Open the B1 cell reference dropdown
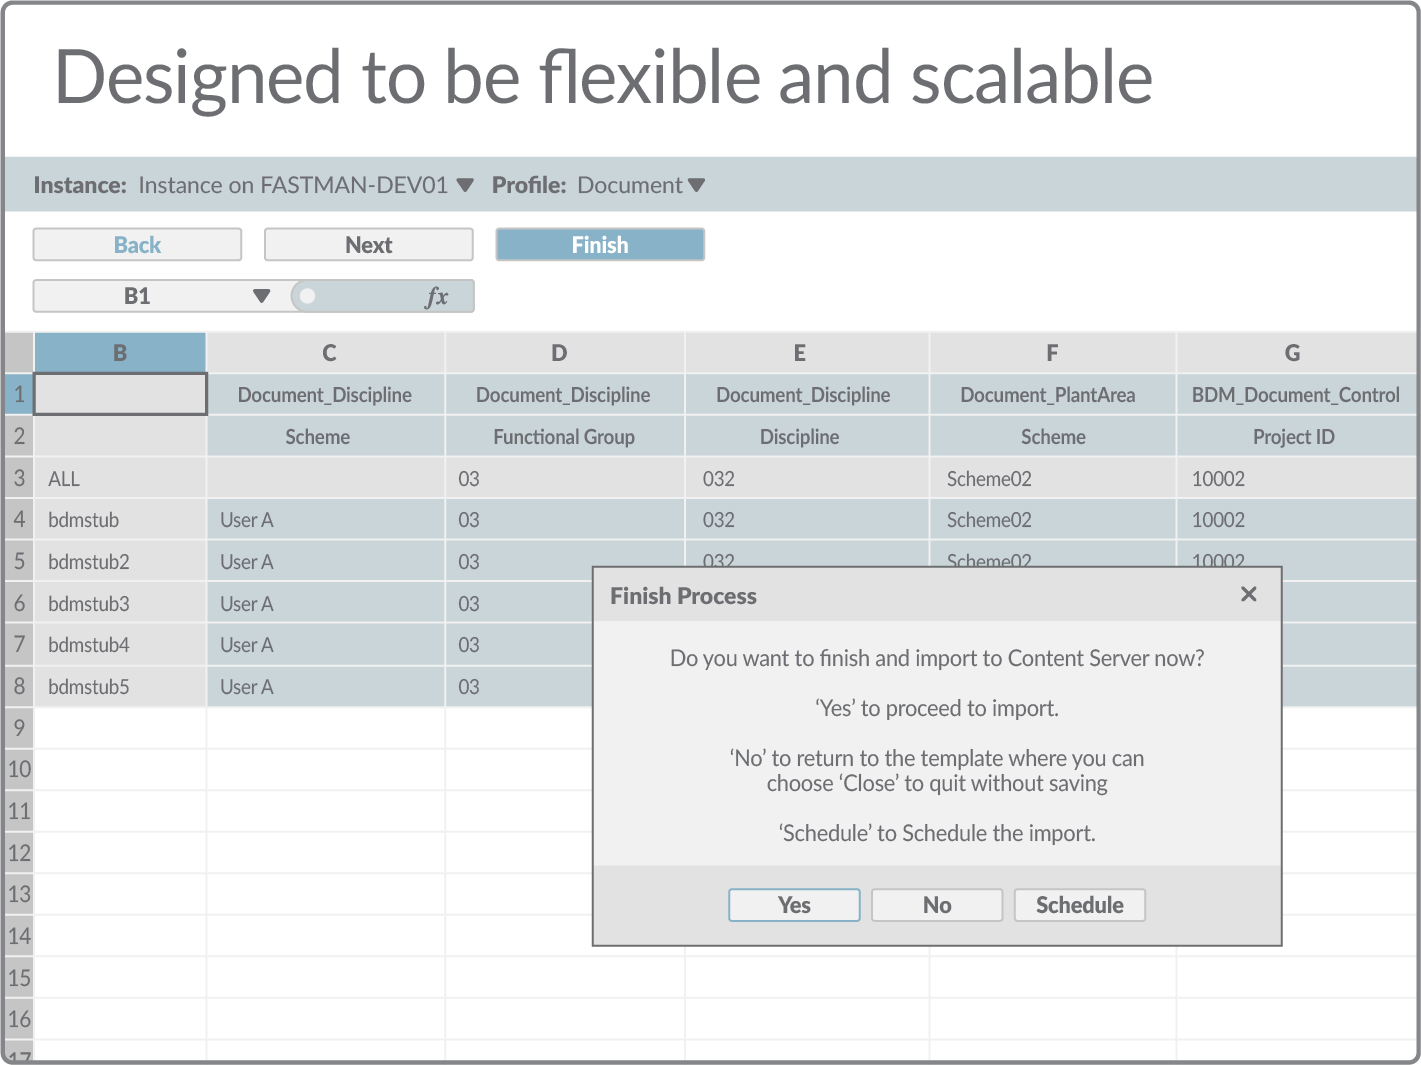This screenshot has width=1421, height=1065. 261,296
